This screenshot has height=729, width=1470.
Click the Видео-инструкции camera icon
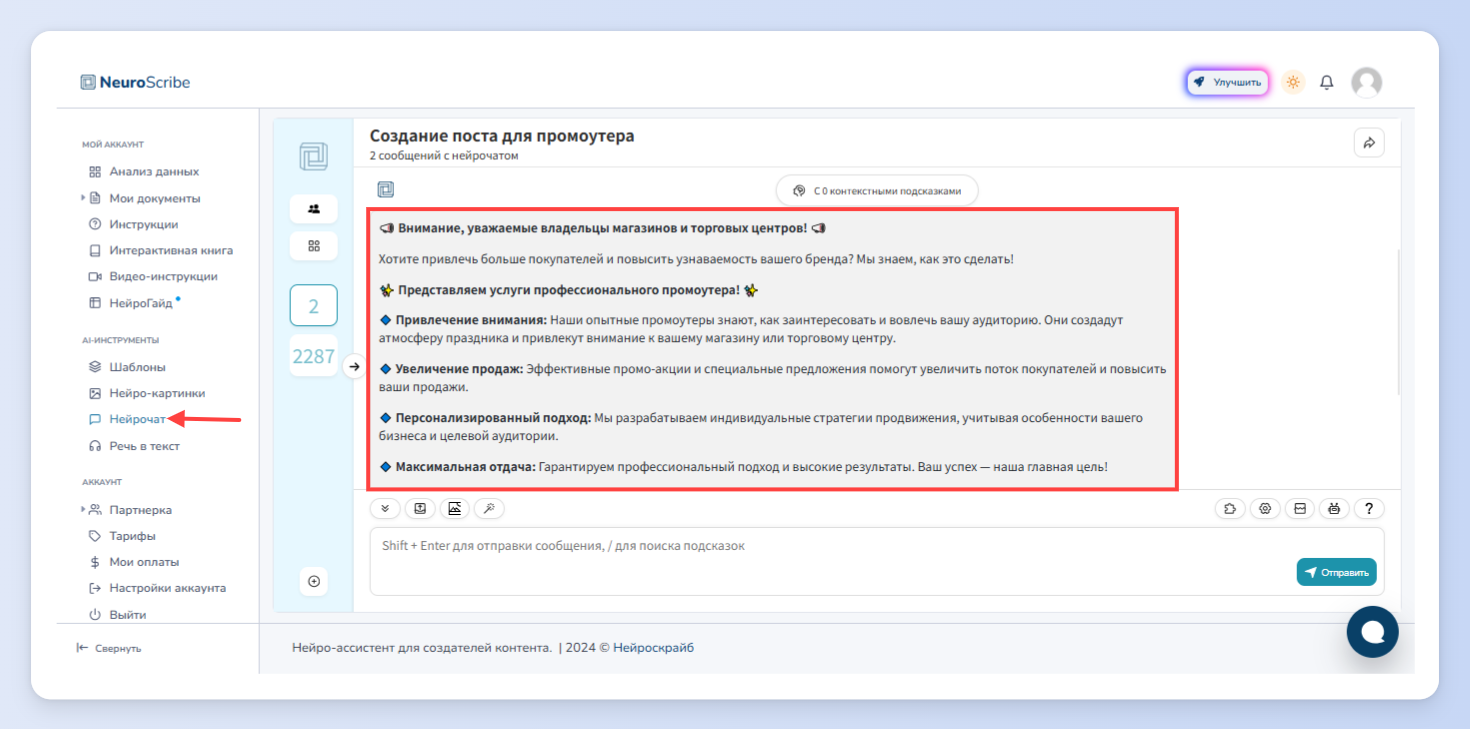95,276
